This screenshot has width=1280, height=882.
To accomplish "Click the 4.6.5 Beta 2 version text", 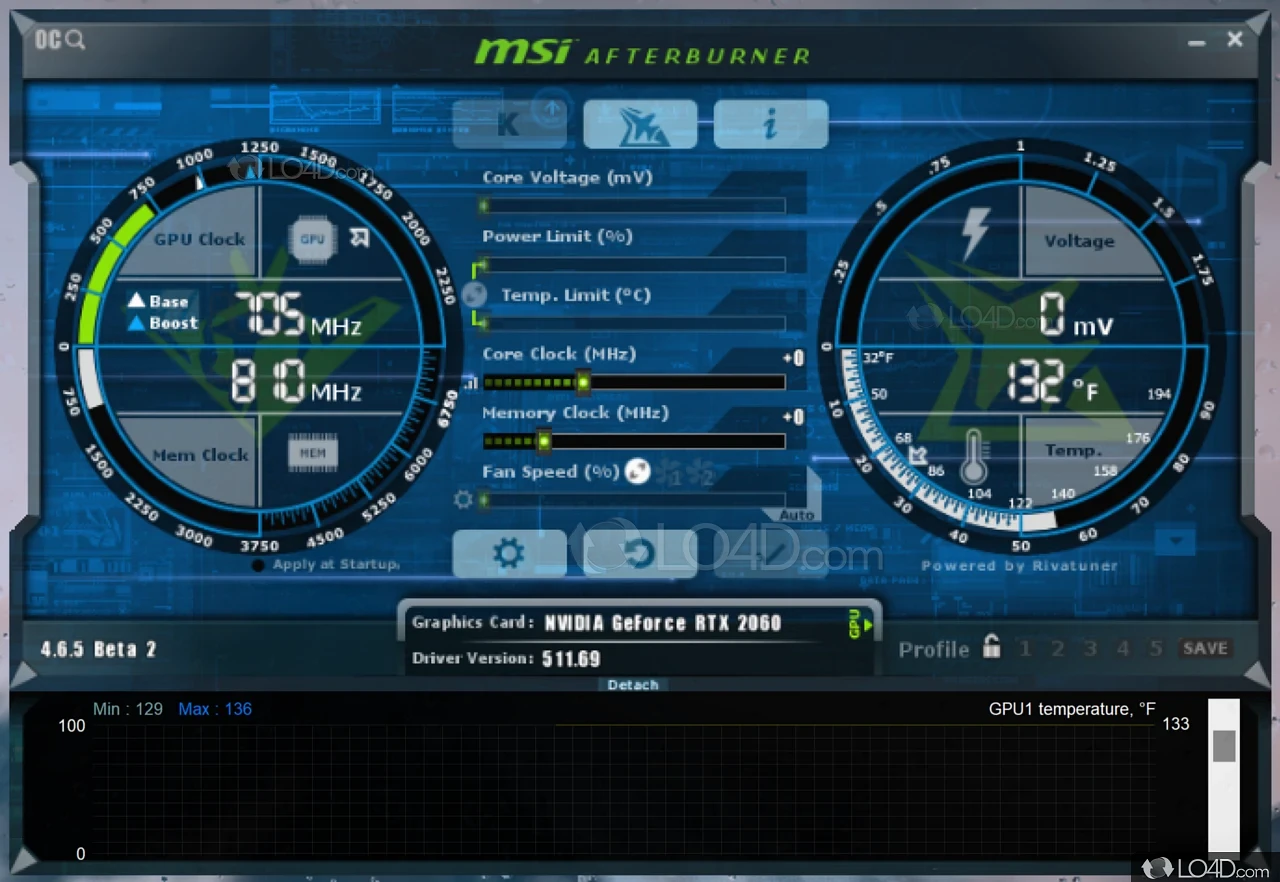I will click(98, 649).
